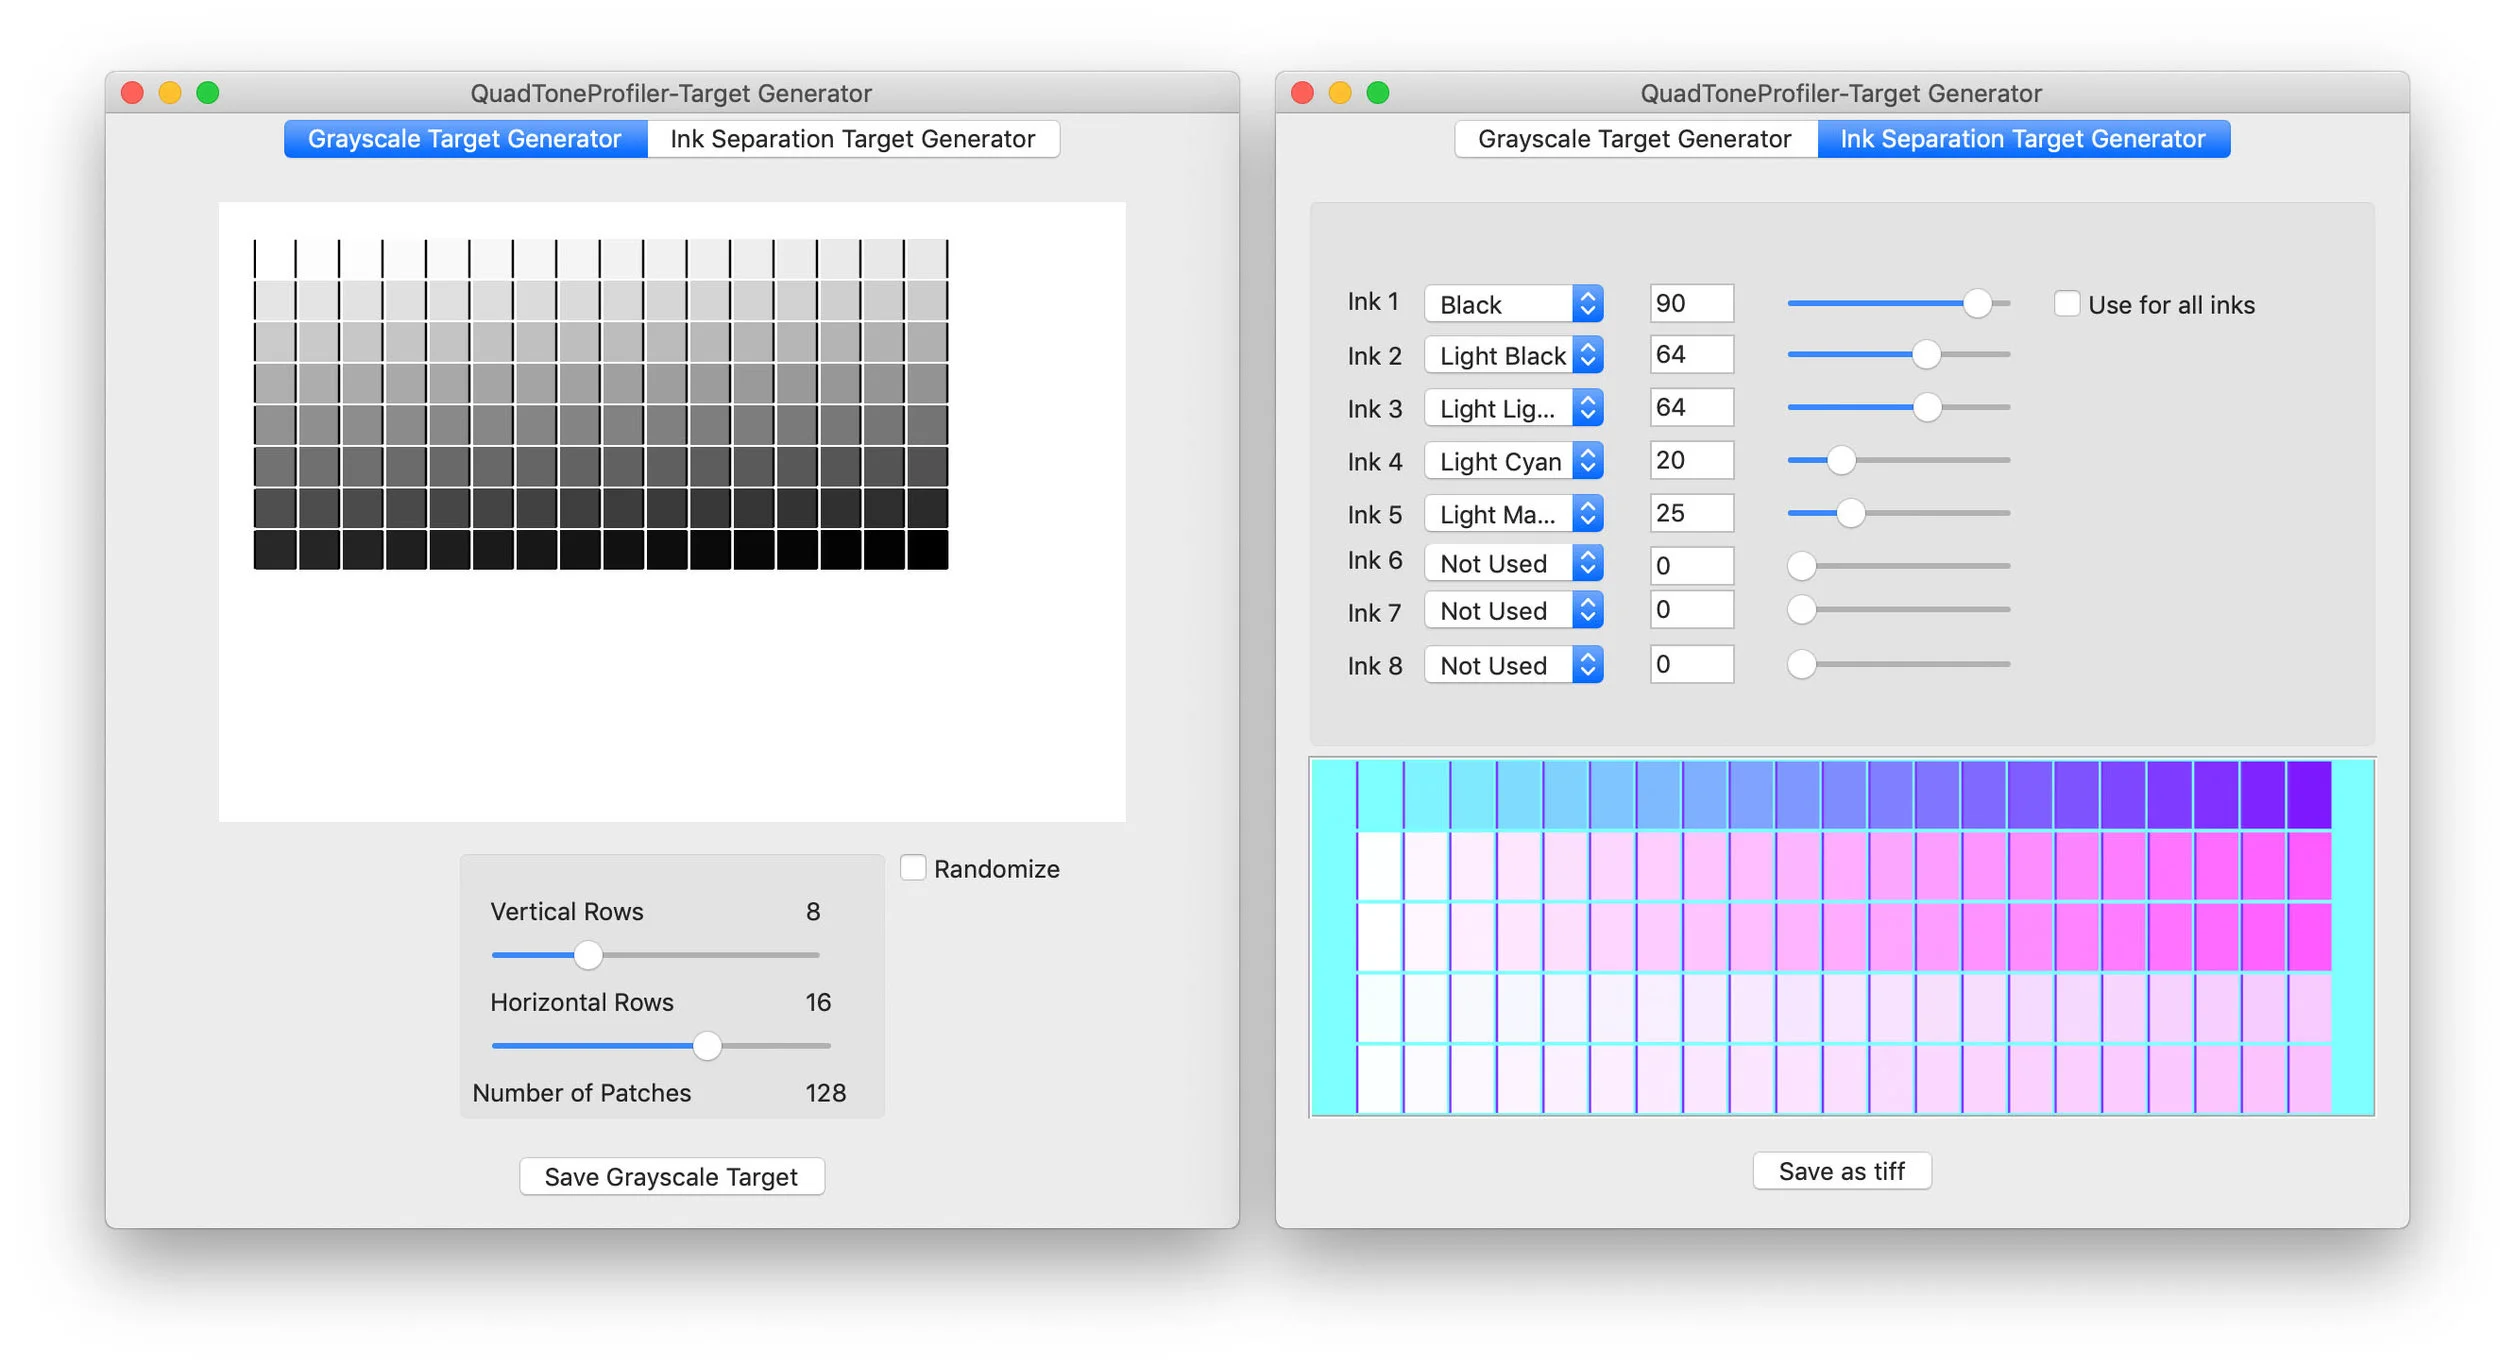Enable the Randomize checkbox
Screen dimensions: 2500x1368
(x=913, y=868)
